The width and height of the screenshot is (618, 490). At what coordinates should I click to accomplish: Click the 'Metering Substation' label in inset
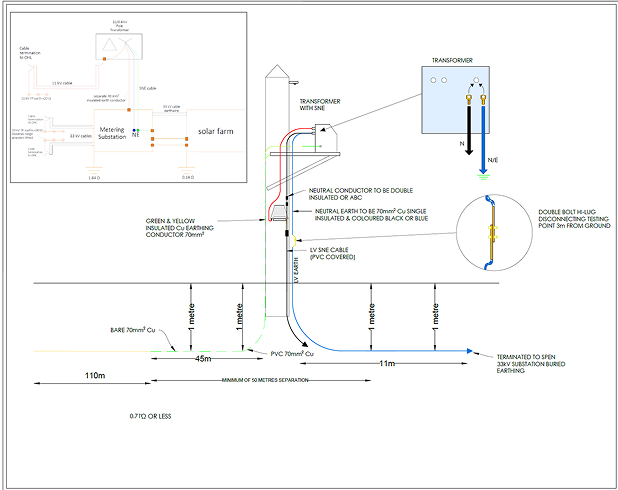click(112, 133)
